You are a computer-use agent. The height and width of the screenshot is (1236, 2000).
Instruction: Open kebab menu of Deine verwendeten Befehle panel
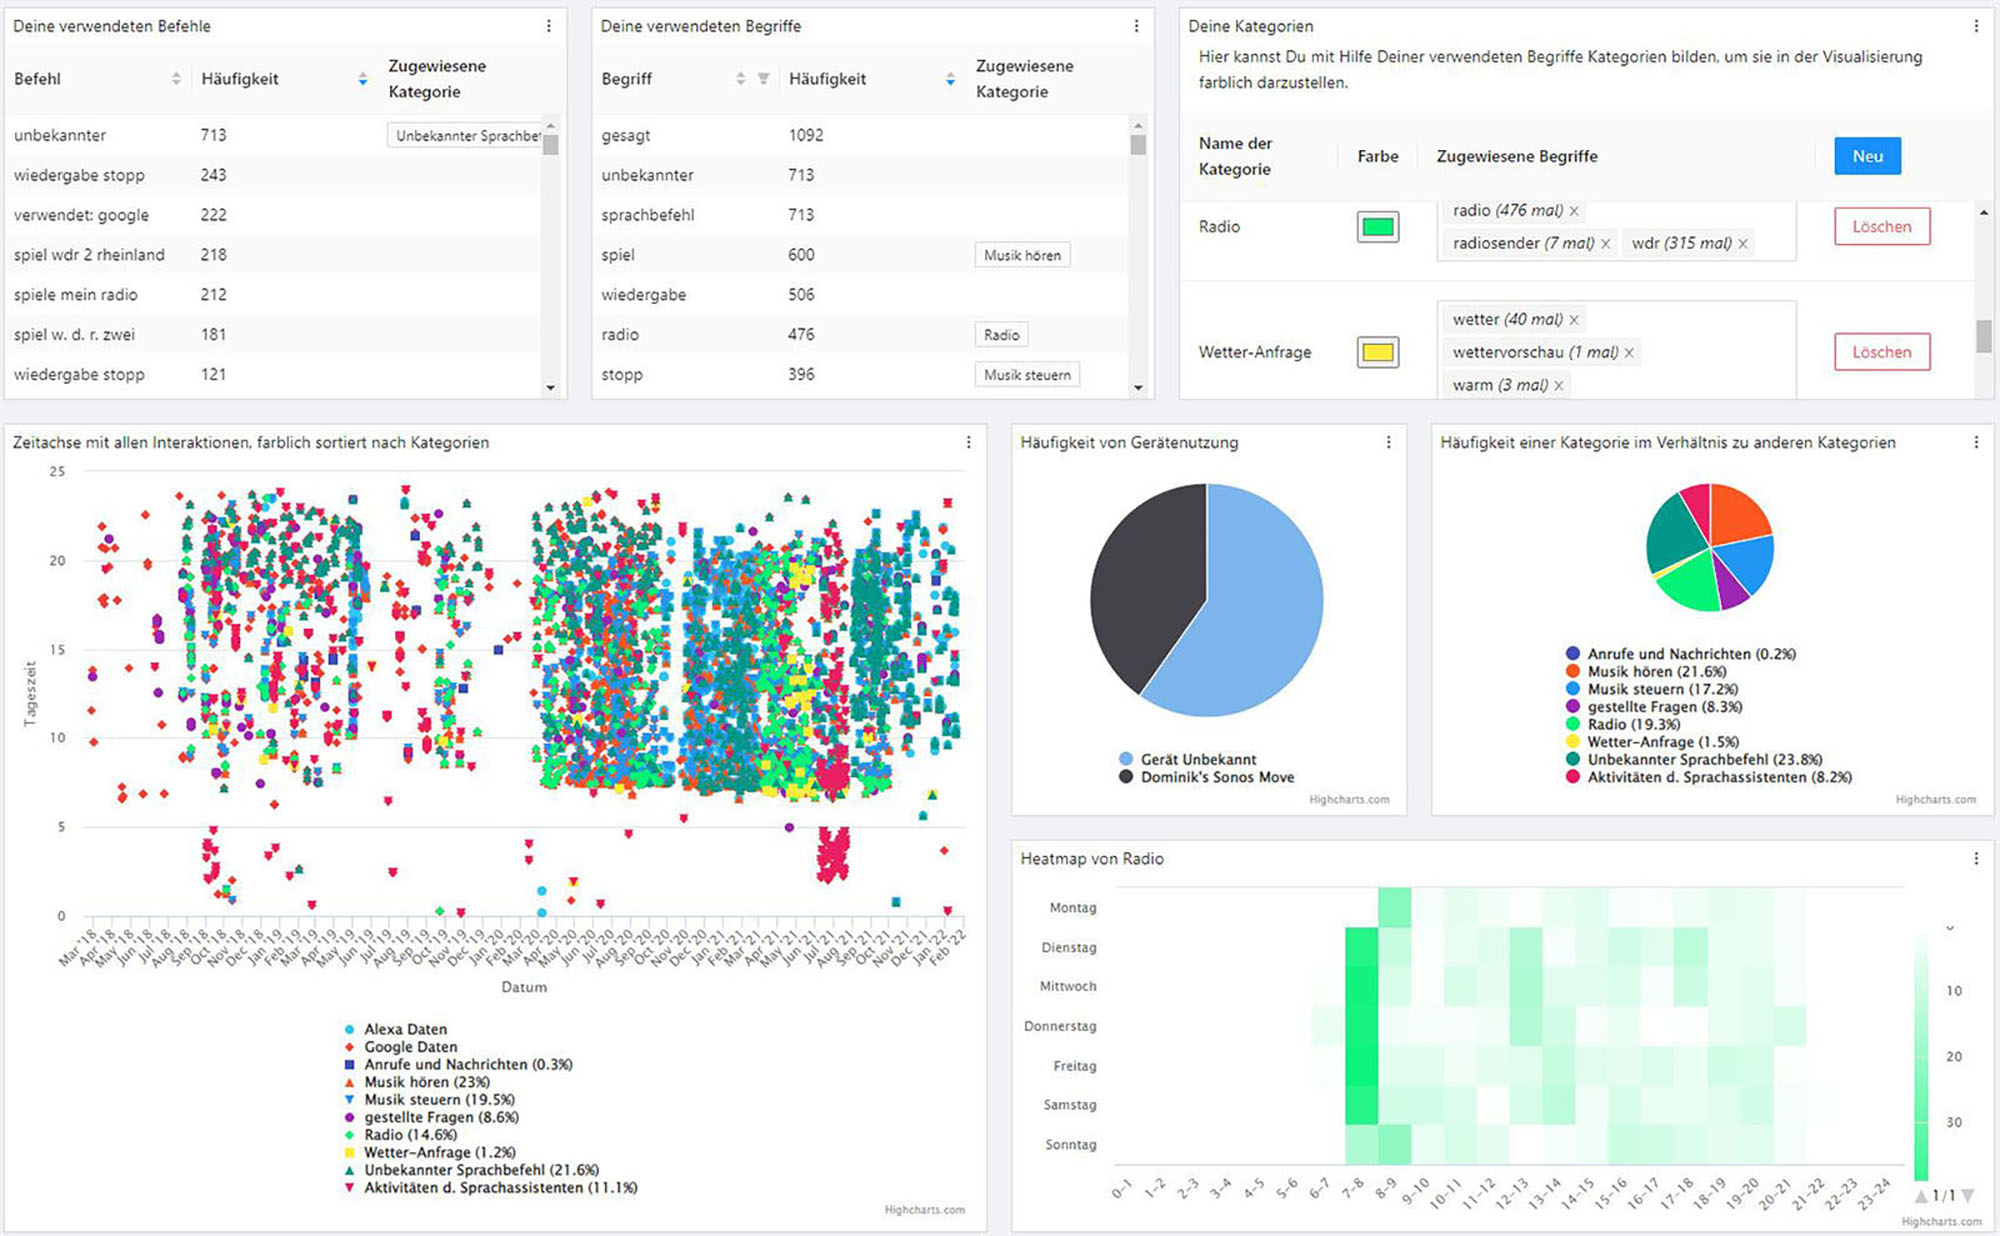(548, 26)
